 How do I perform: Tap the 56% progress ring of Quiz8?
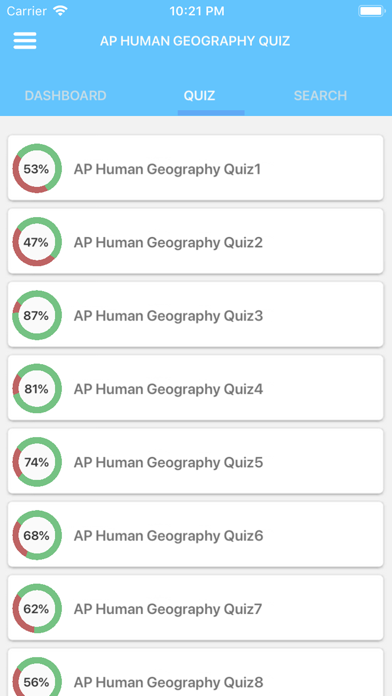coord(36,676)
